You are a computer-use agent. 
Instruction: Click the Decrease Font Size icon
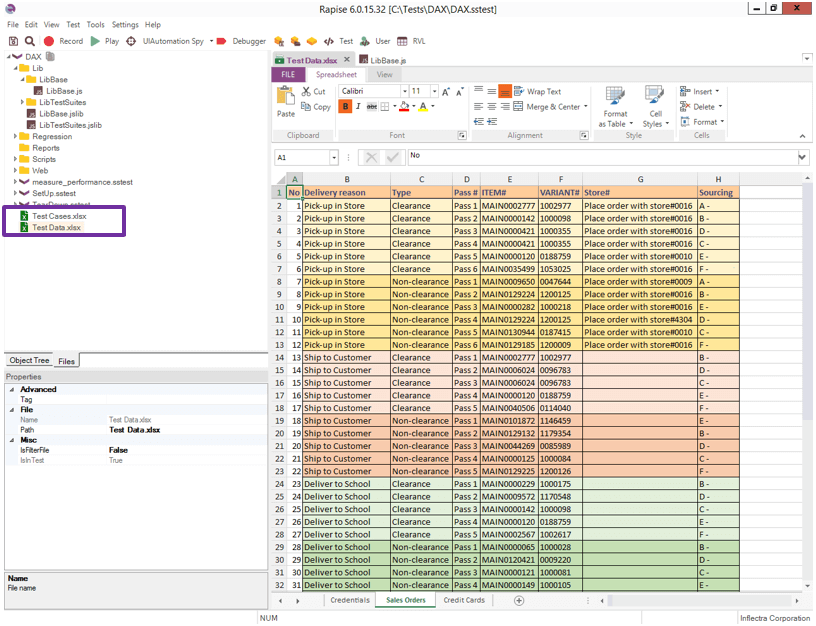coord(460,92)
